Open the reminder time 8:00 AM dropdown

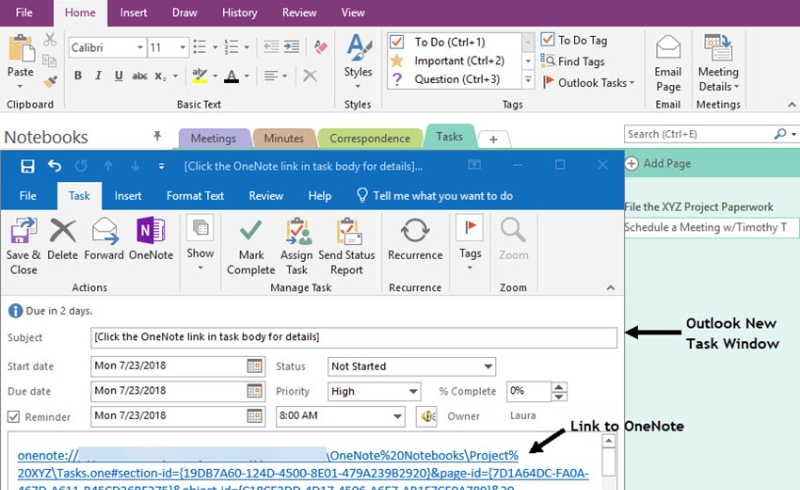pos(397,416)
